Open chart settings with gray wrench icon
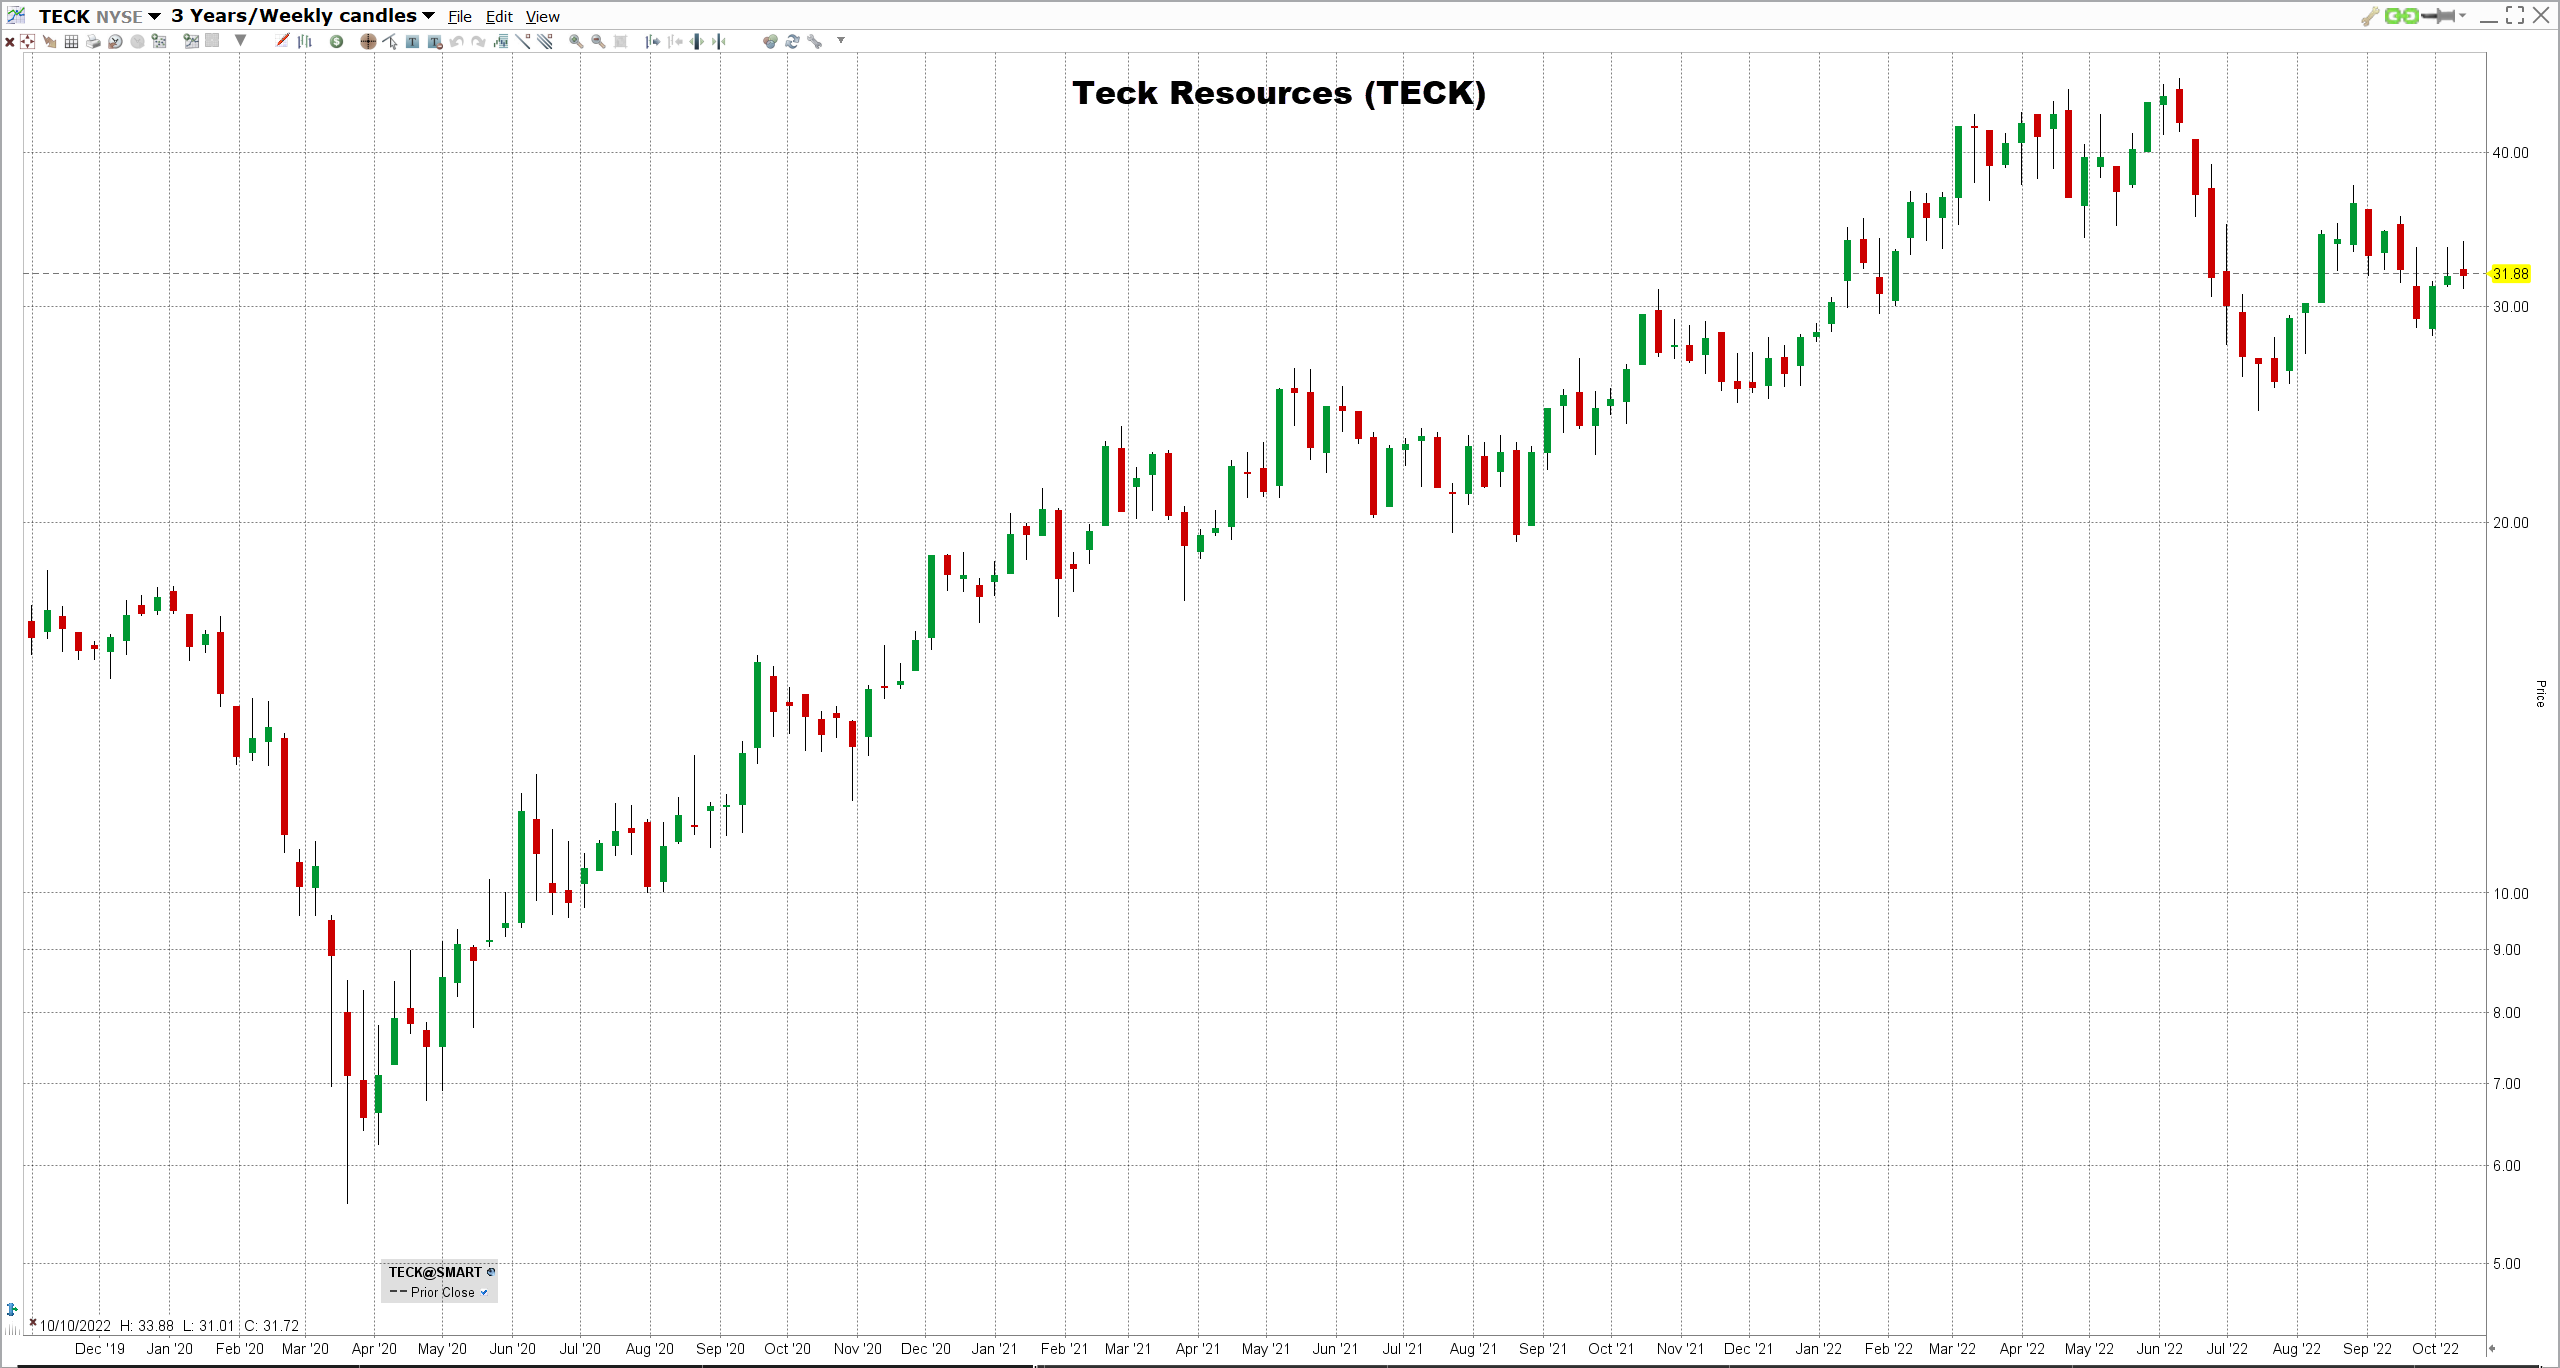The width and height of the screenshot is (2560, 1368). 815,41
